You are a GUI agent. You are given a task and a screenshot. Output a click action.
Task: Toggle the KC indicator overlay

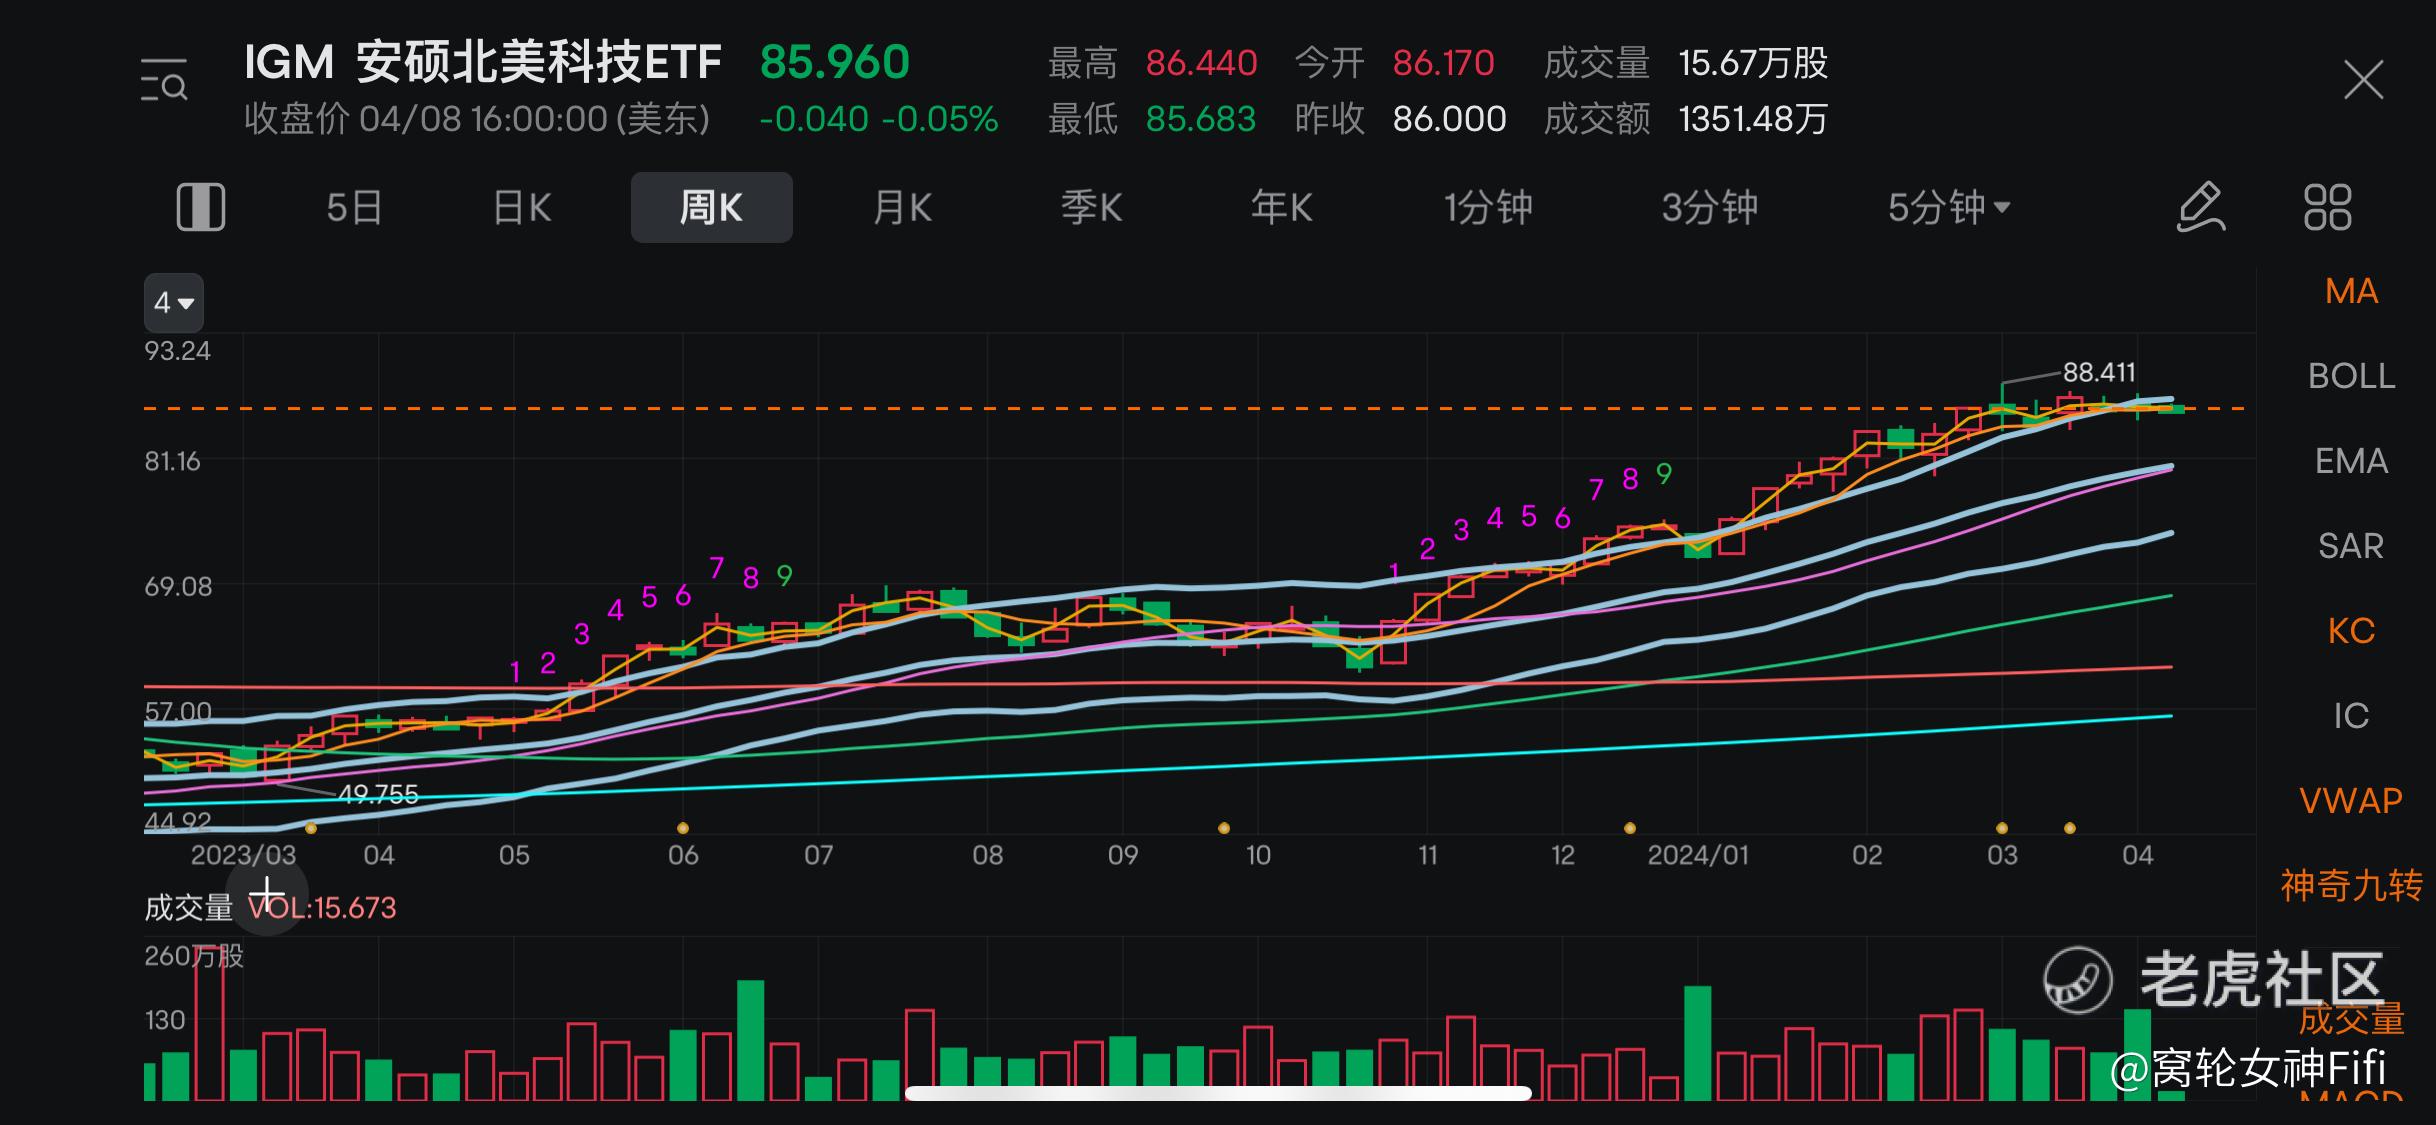pos(2351,631)
